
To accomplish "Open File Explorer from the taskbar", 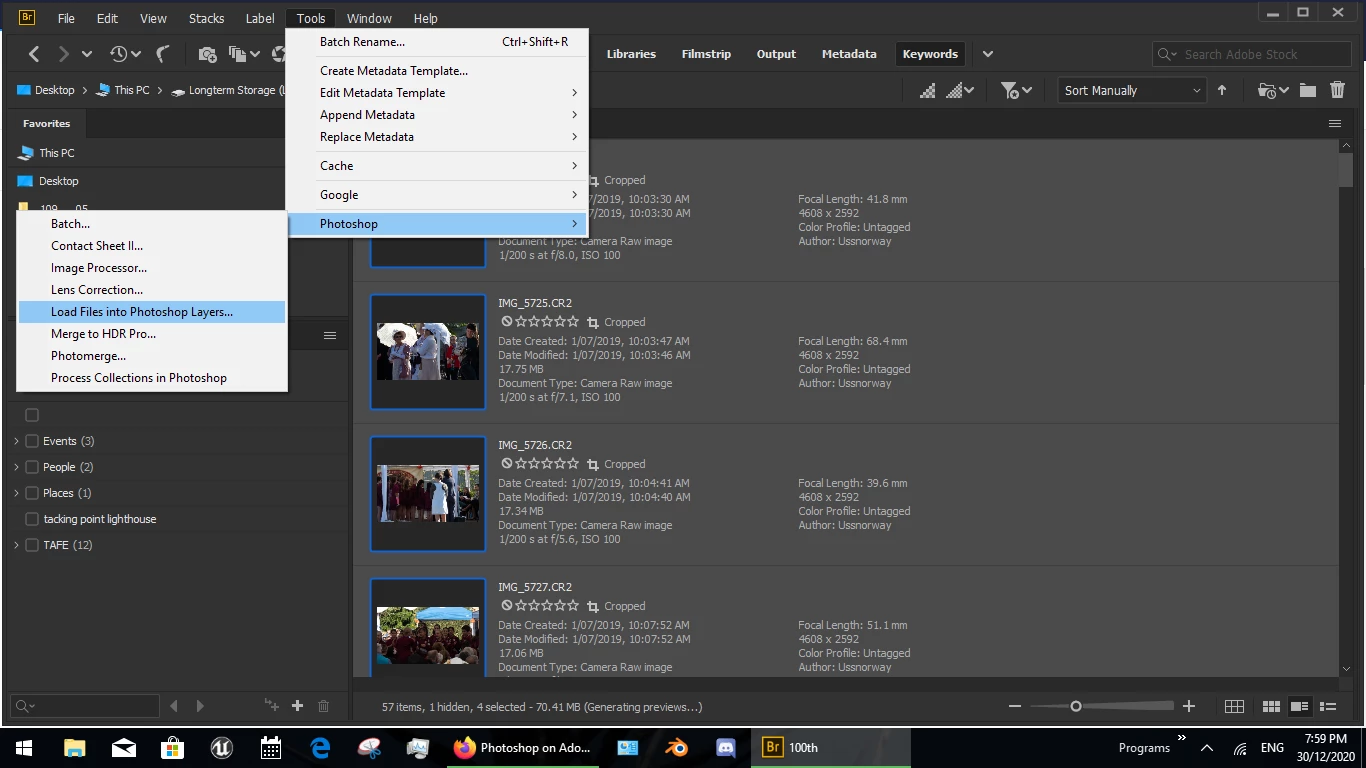I will [74, 747].
